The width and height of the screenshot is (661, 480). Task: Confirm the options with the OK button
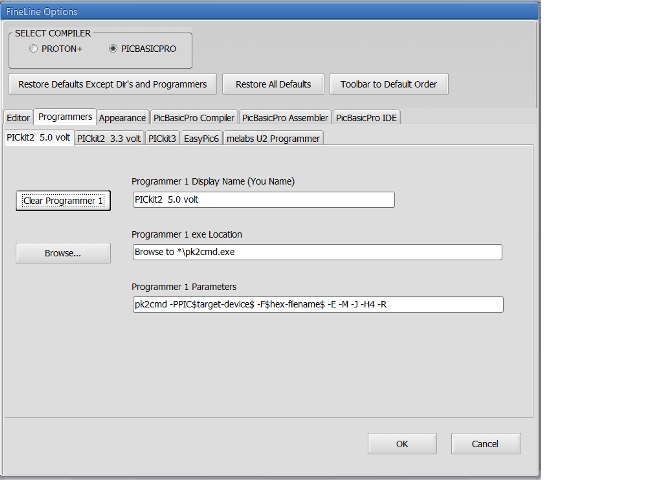coord(402,443)
